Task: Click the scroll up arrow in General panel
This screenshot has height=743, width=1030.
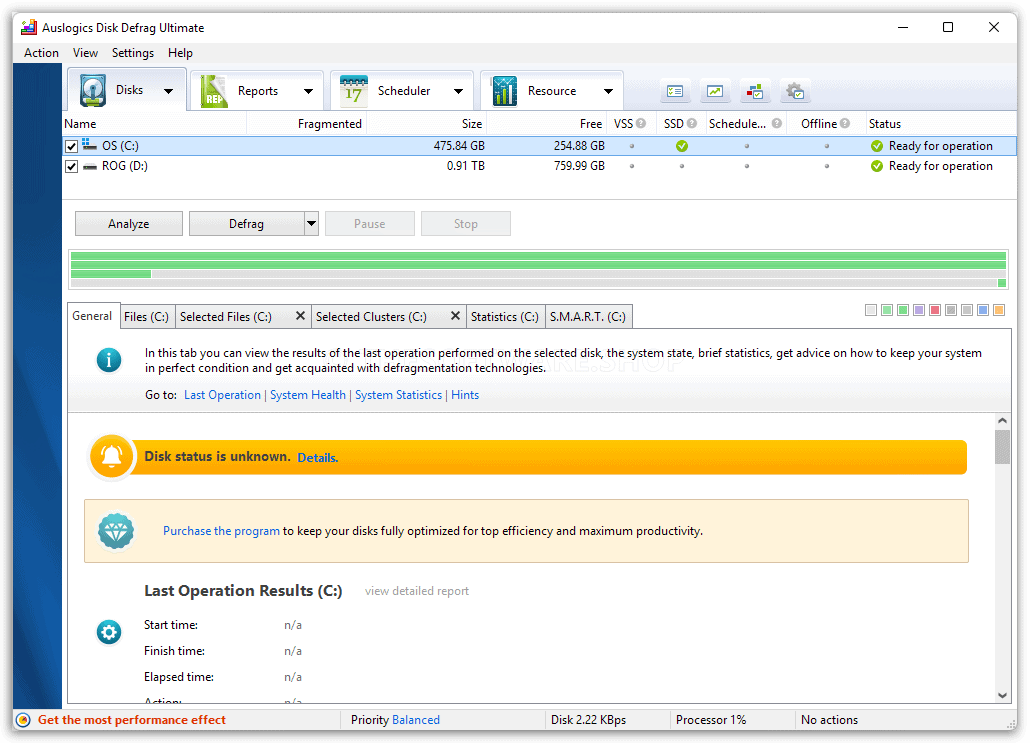Action: 1002,420
